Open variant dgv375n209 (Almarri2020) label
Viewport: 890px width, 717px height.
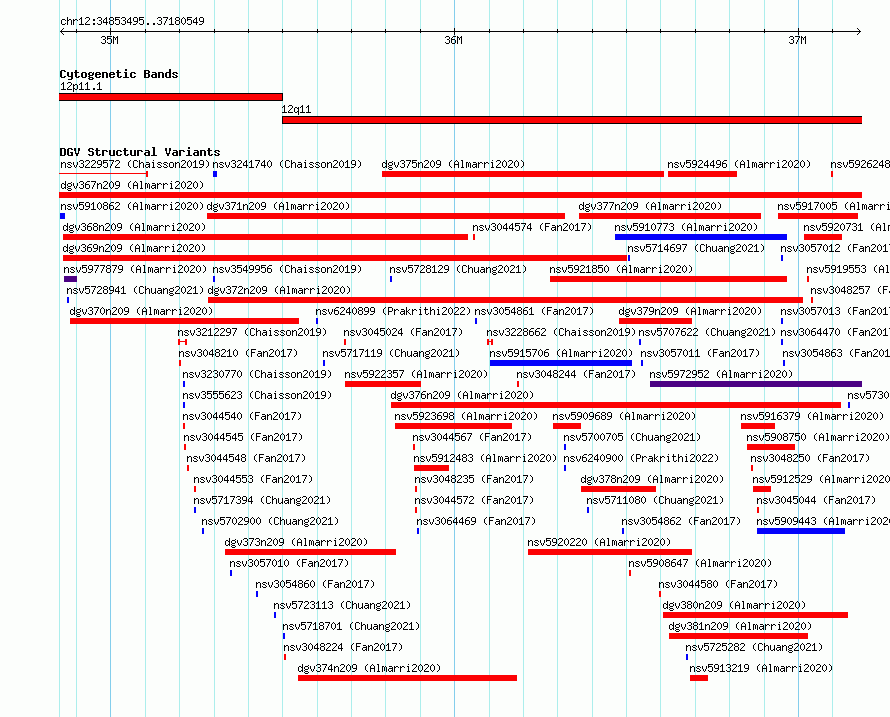pos(453,164)
